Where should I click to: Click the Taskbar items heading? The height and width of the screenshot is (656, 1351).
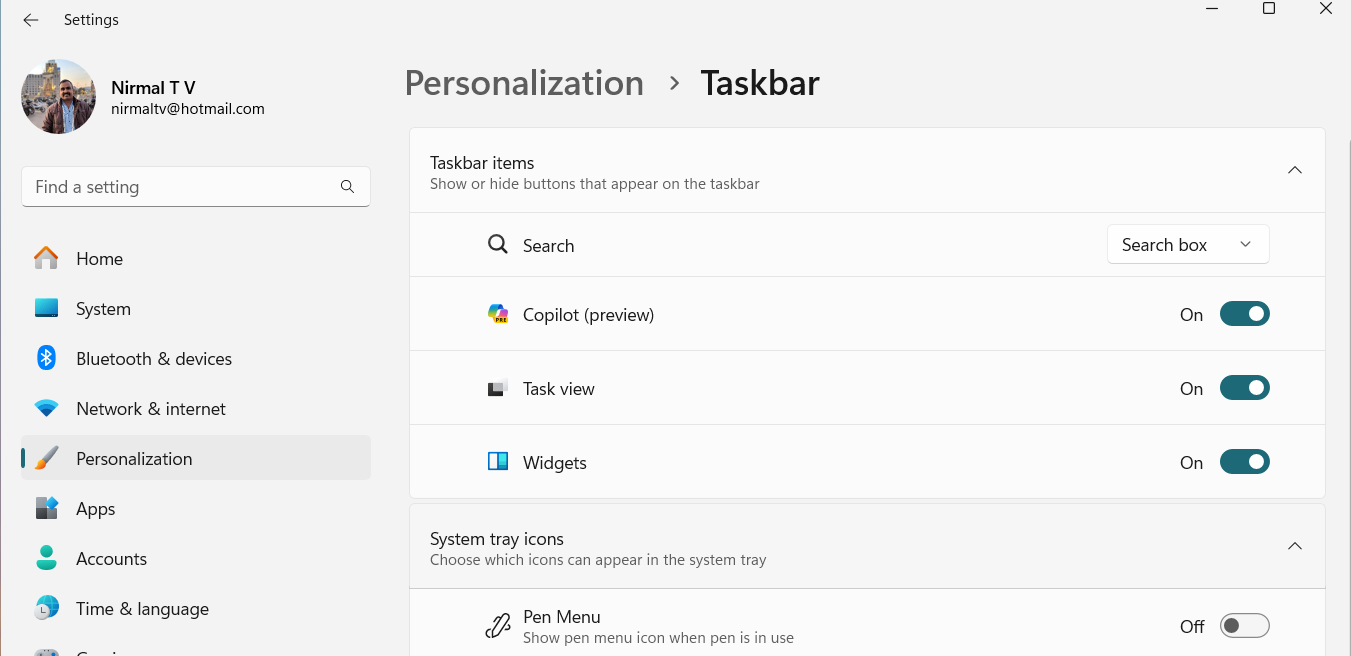482,163
